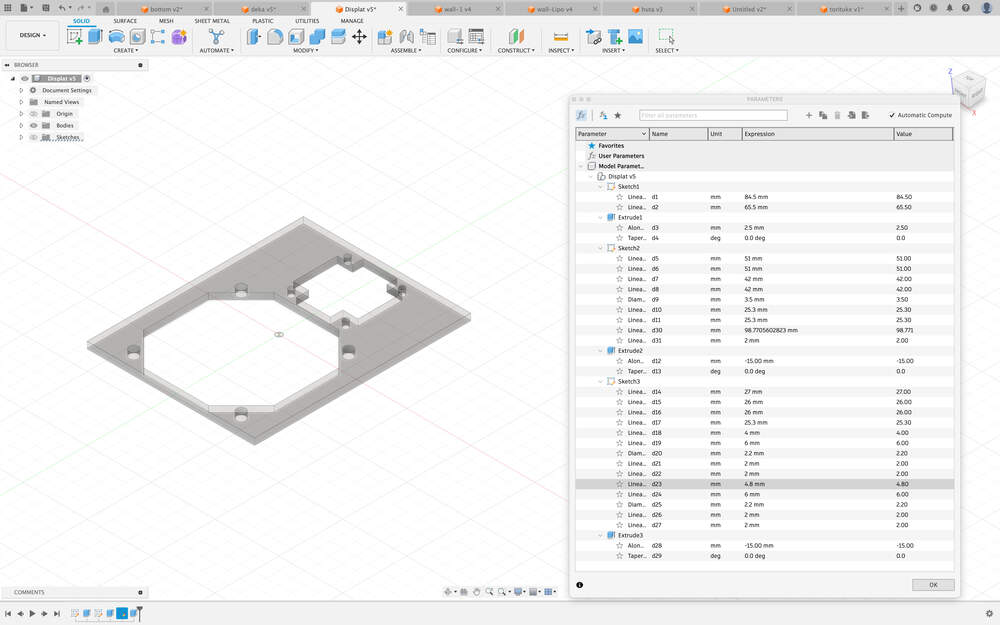Open the Design workspace dropdown
Screen dimensions: 1000x625
click(33, 35)
